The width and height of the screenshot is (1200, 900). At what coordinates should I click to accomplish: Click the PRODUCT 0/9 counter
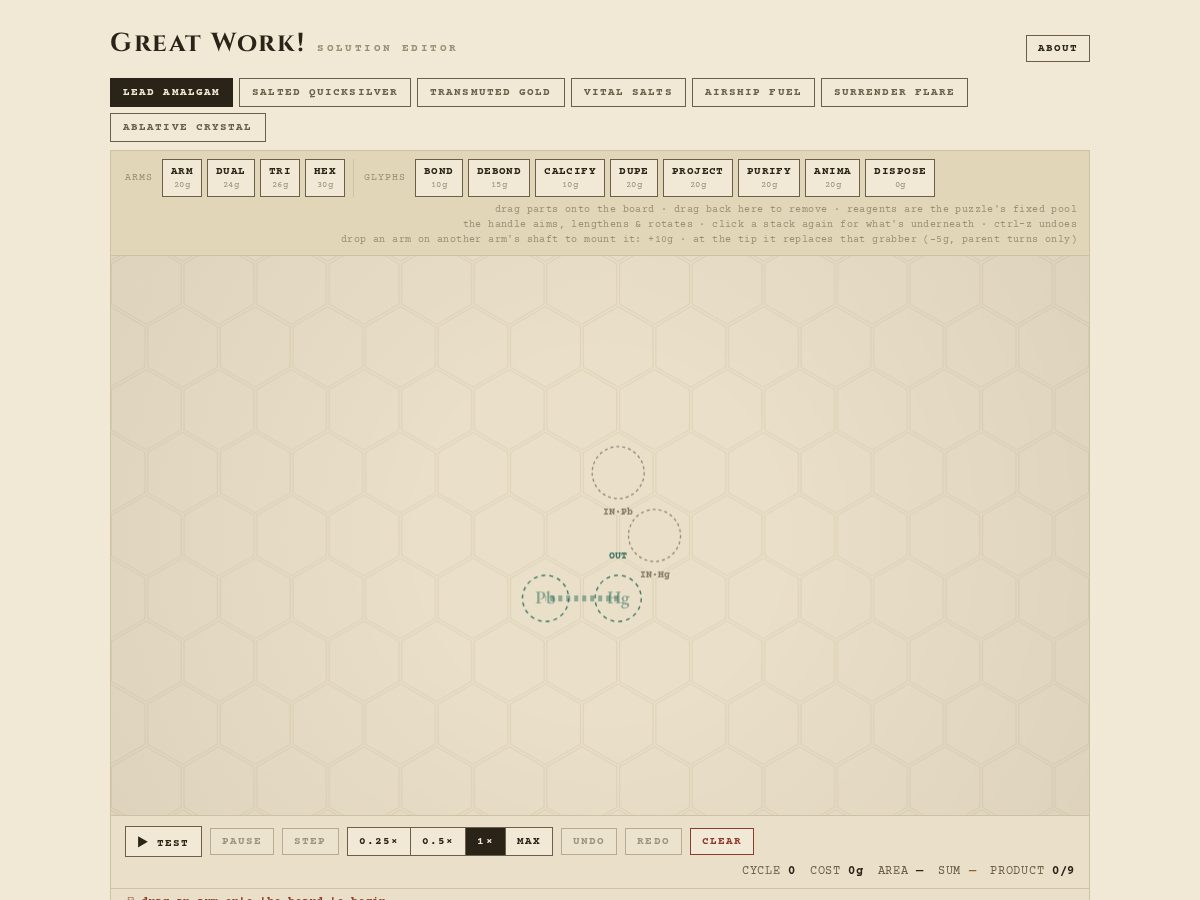point(1032,871)
